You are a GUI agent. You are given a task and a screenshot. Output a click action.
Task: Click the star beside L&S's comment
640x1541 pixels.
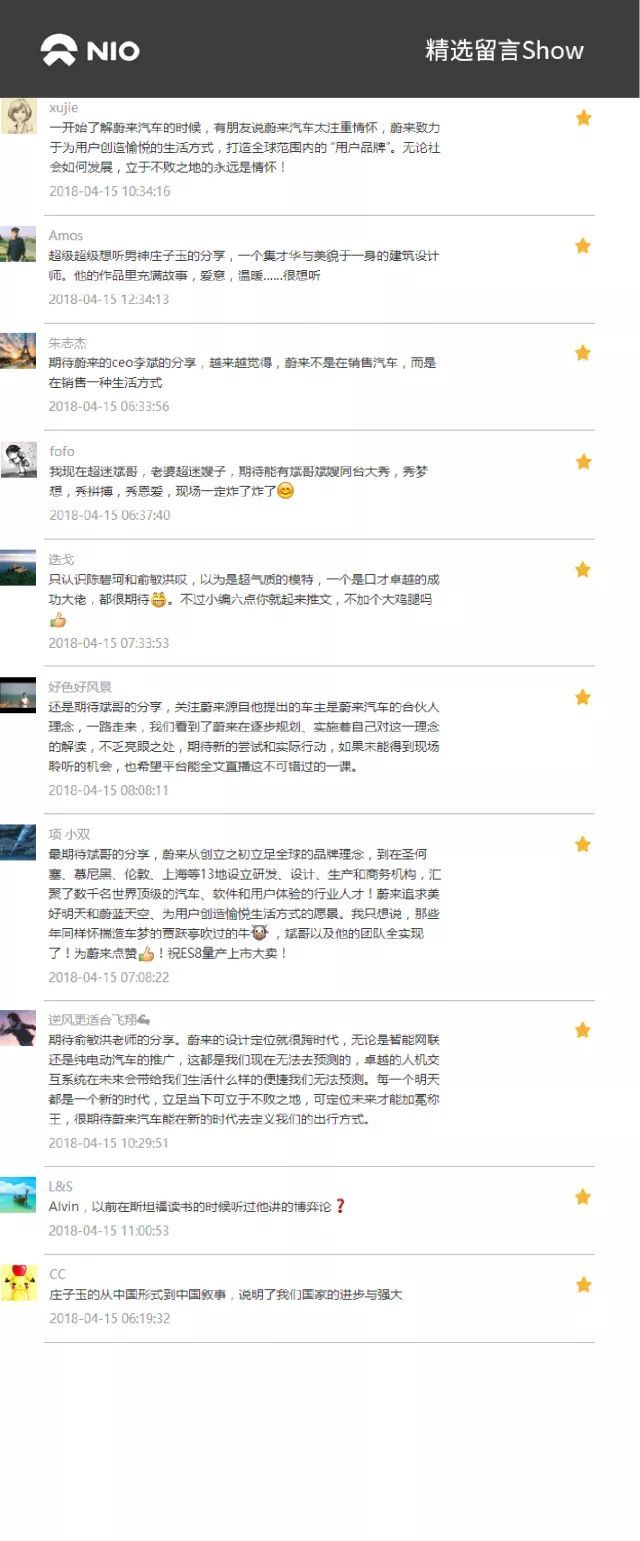click(x=583, y=1197)
